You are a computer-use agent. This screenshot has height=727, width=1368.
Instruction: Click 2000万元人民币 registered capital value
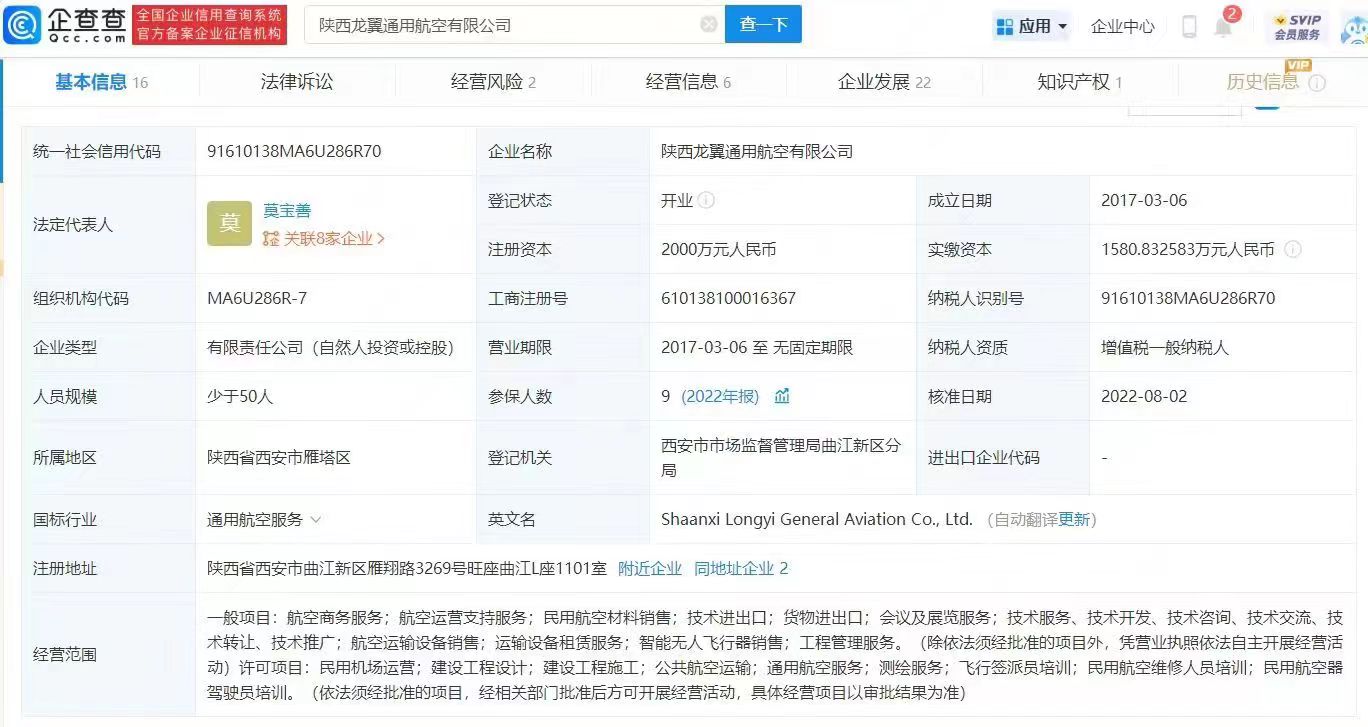pyautogui.click(x=718, y=249)
